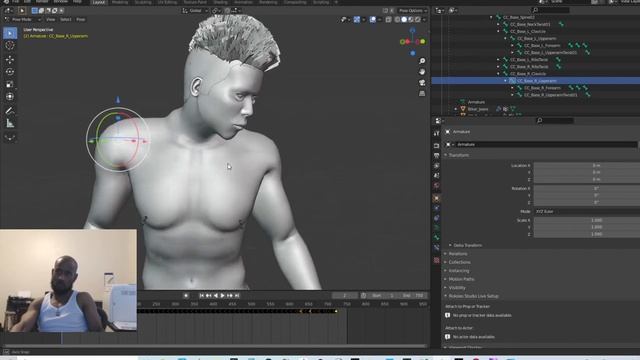Switch to Solid shading
640x360 pixels.
(404, 19)
